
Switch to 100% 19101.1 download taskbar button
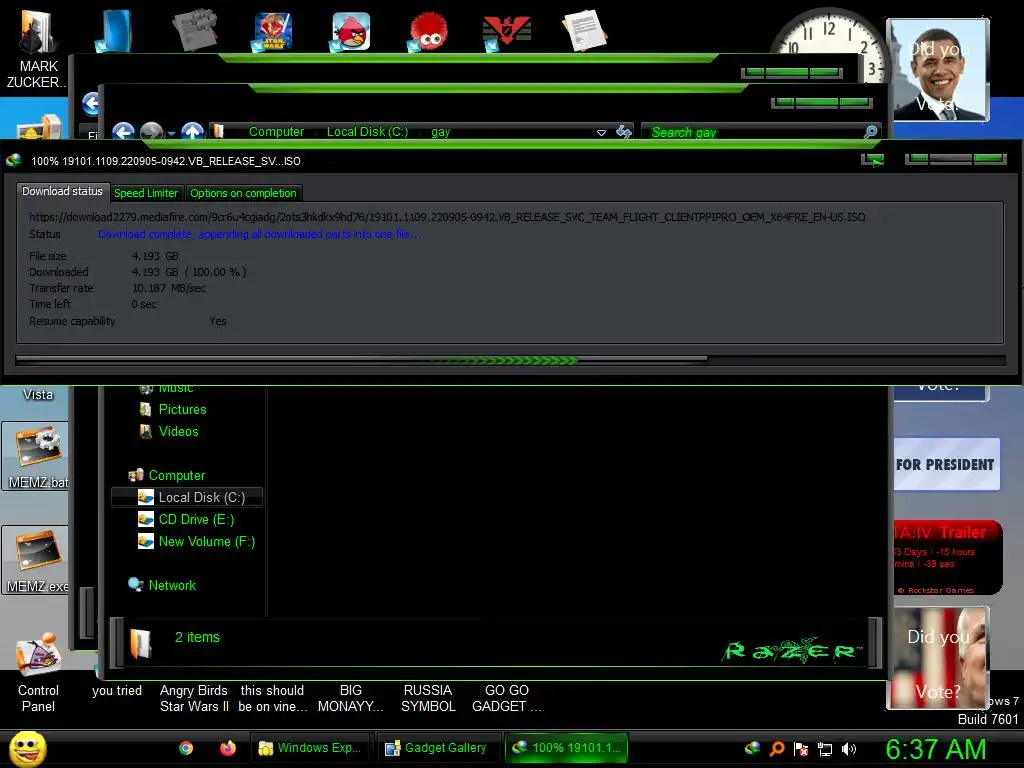click(567, 748)
